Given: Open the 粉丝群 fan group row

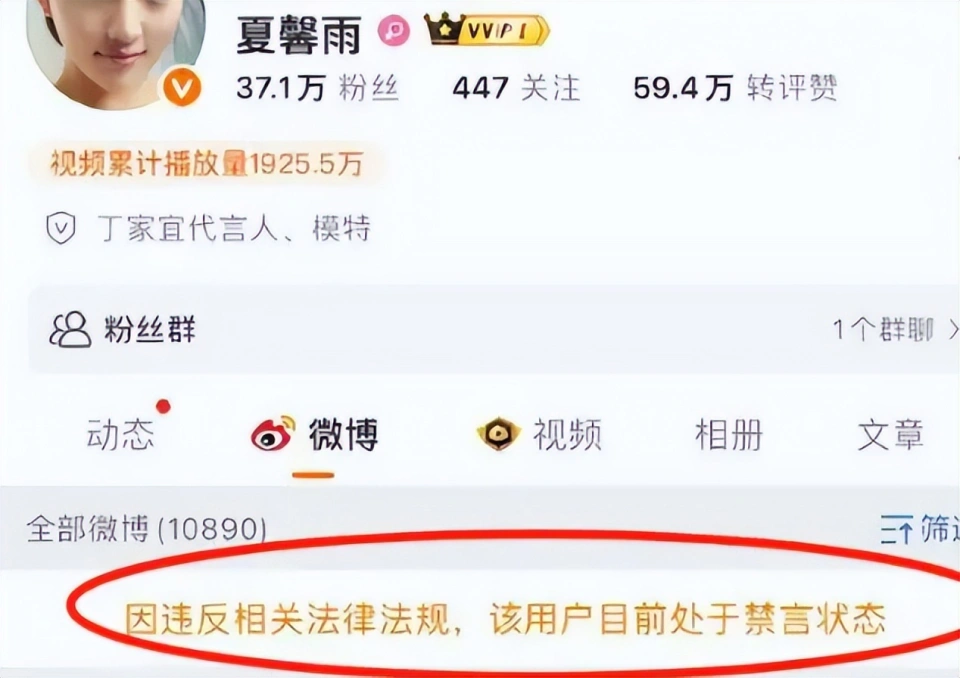Looking at the screenshot, I should tap(493, 330).
